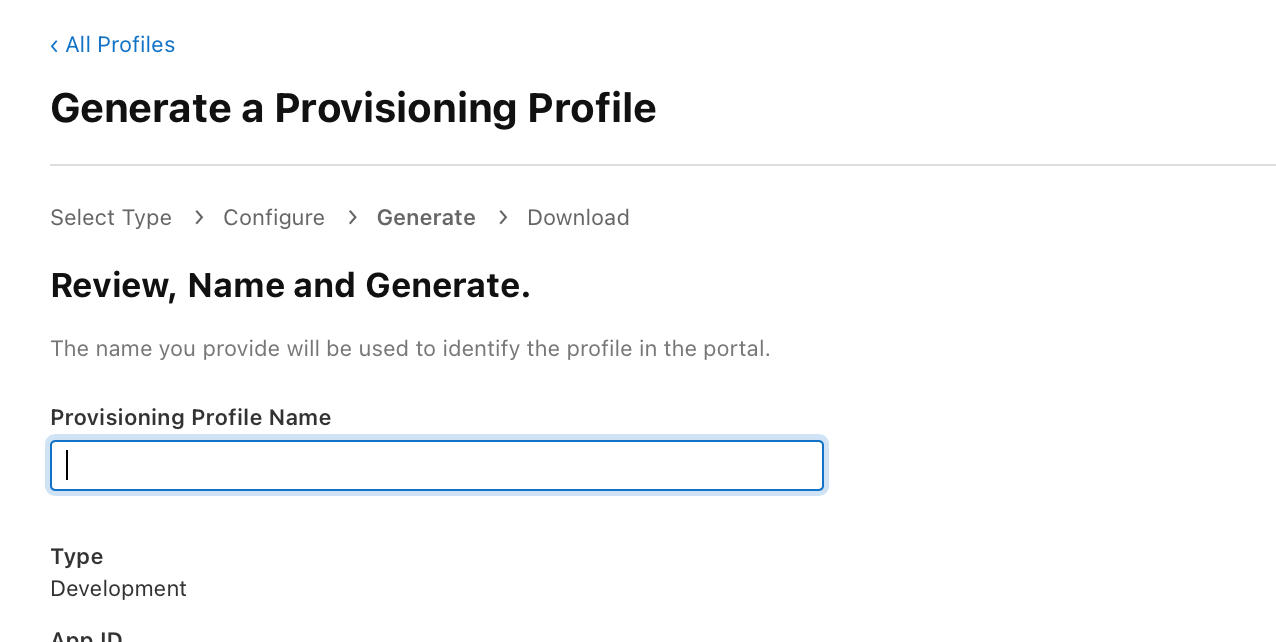Focus the Provisioning Profile Name field
1276x642 pixels.
coord(437,466)
